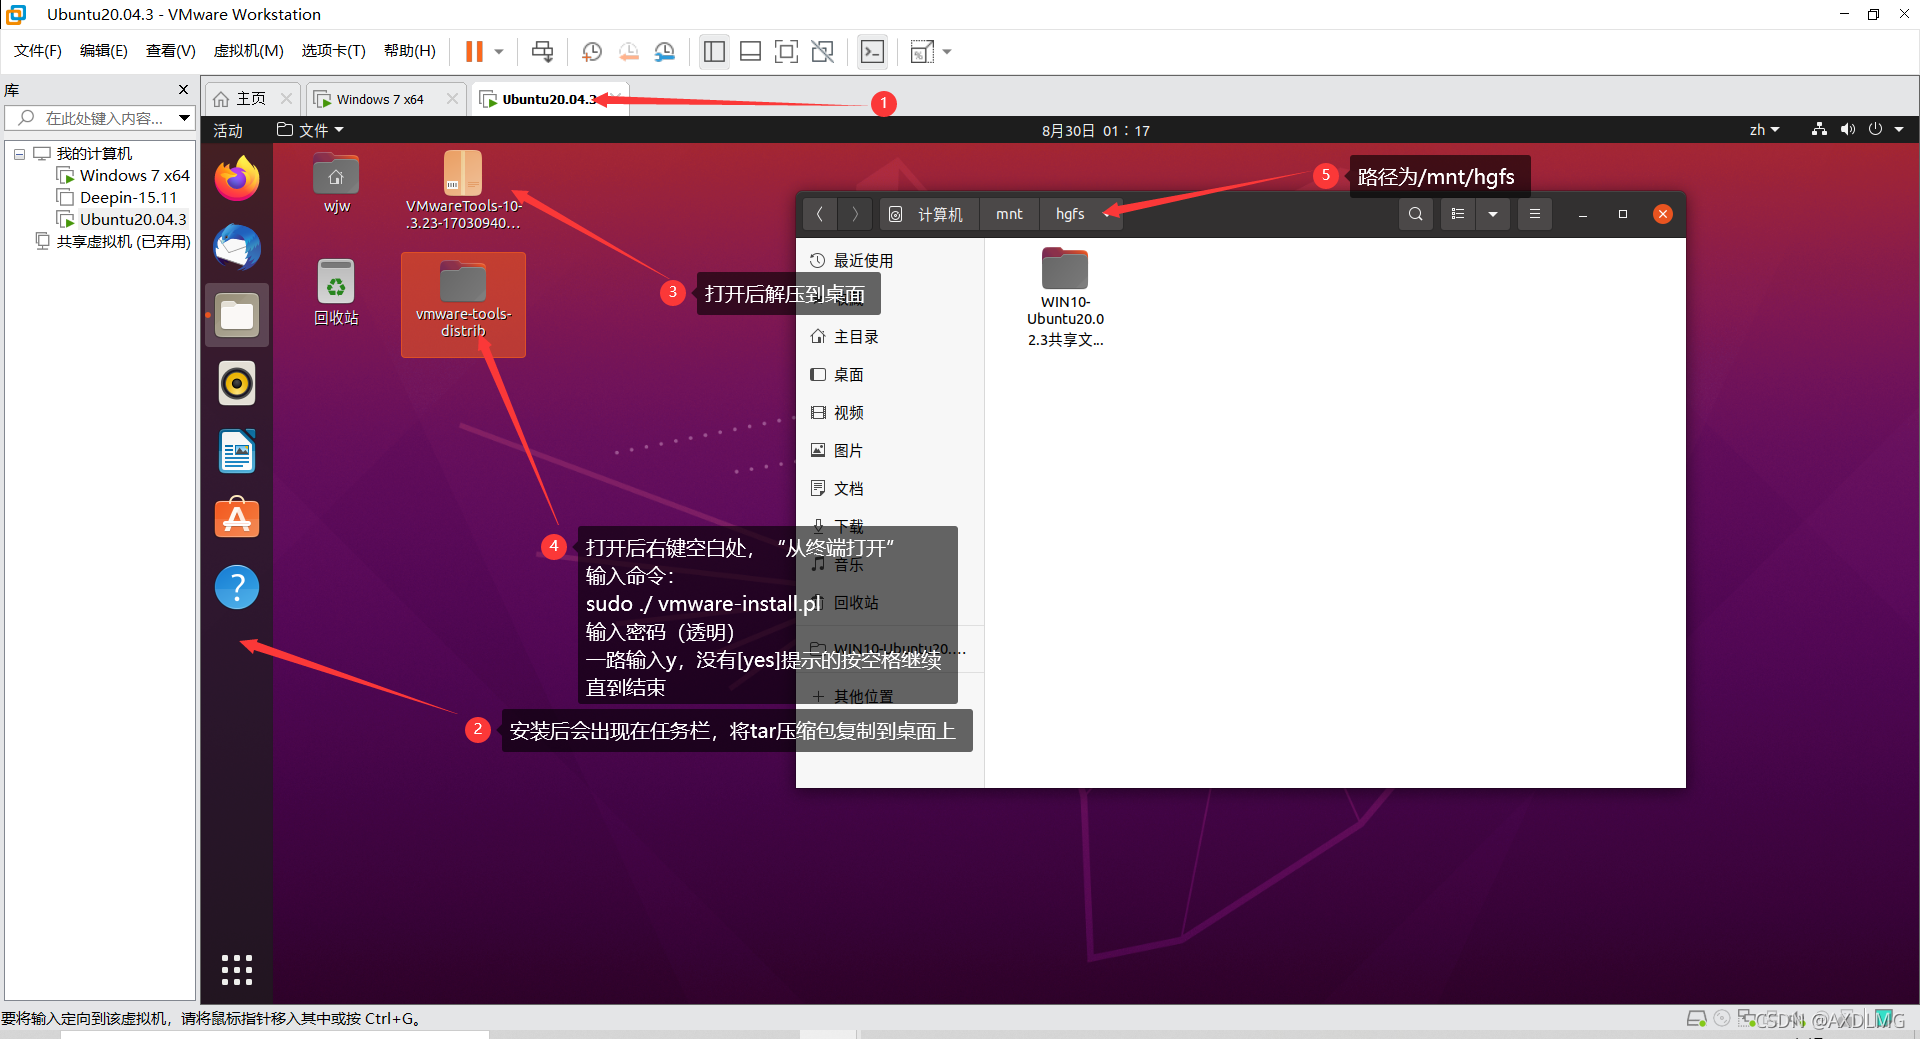Open the hgfs path bar dropdown
This screenshot has width=1920, height=1039.
click(1107, 214)
